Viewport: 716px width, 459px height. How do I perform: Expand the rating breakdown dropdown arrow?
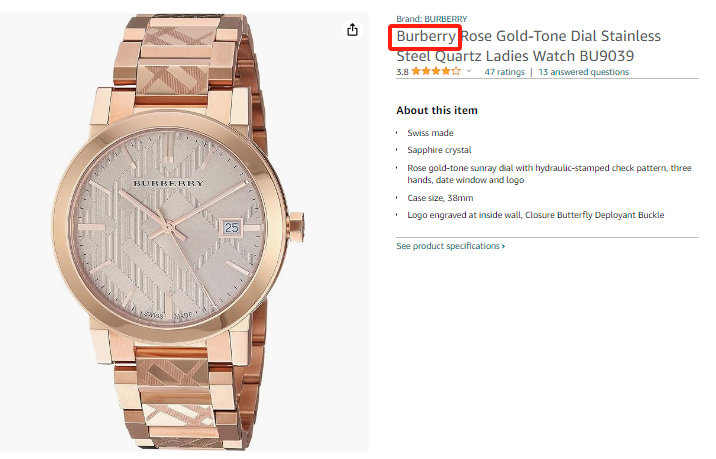point(468,72)
